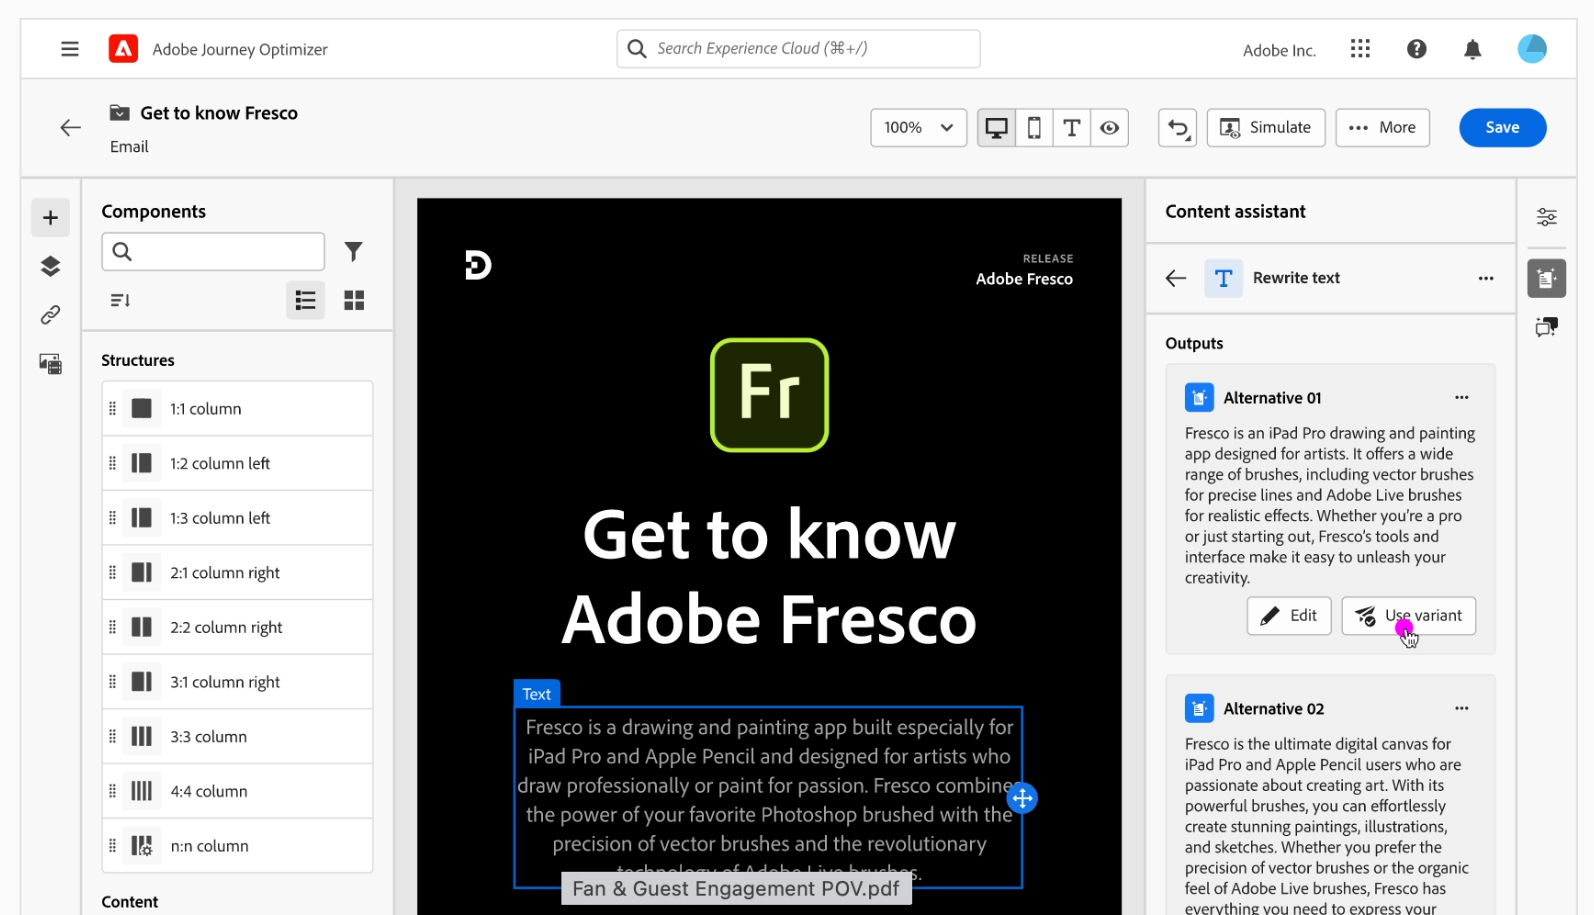This screenshot has height=915, width=1594.
Task: Select the n:n column structure
Action: [x=237, y=846]
